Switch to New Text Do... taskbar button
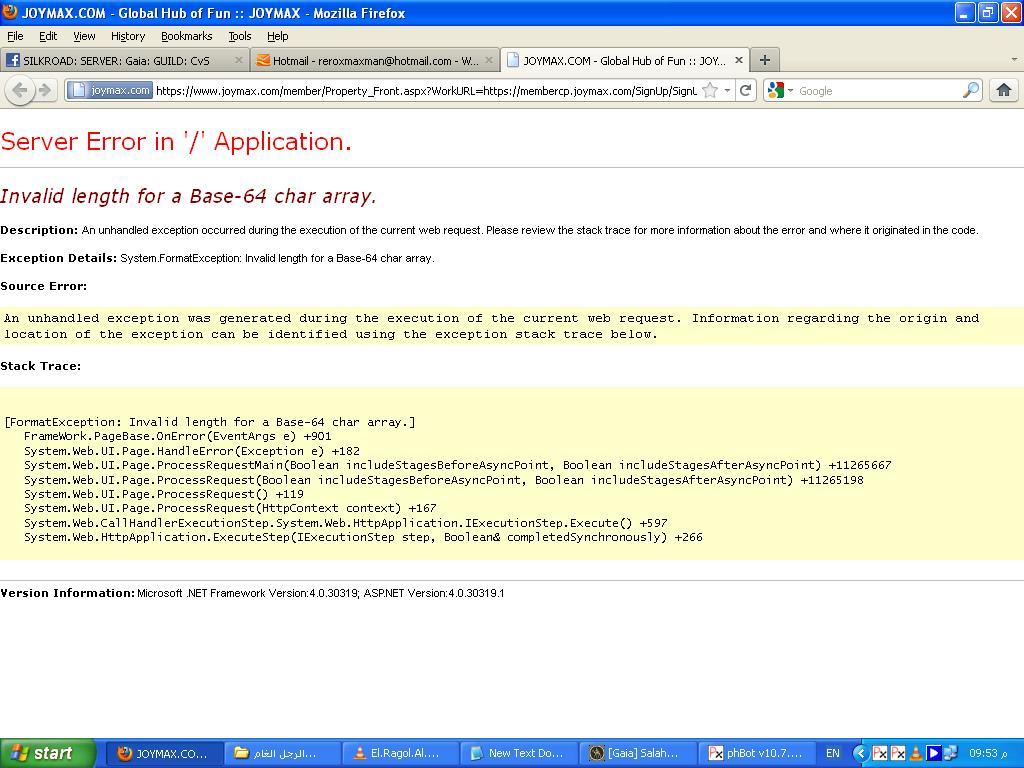 pyautogui.click(x=519, y=753)
